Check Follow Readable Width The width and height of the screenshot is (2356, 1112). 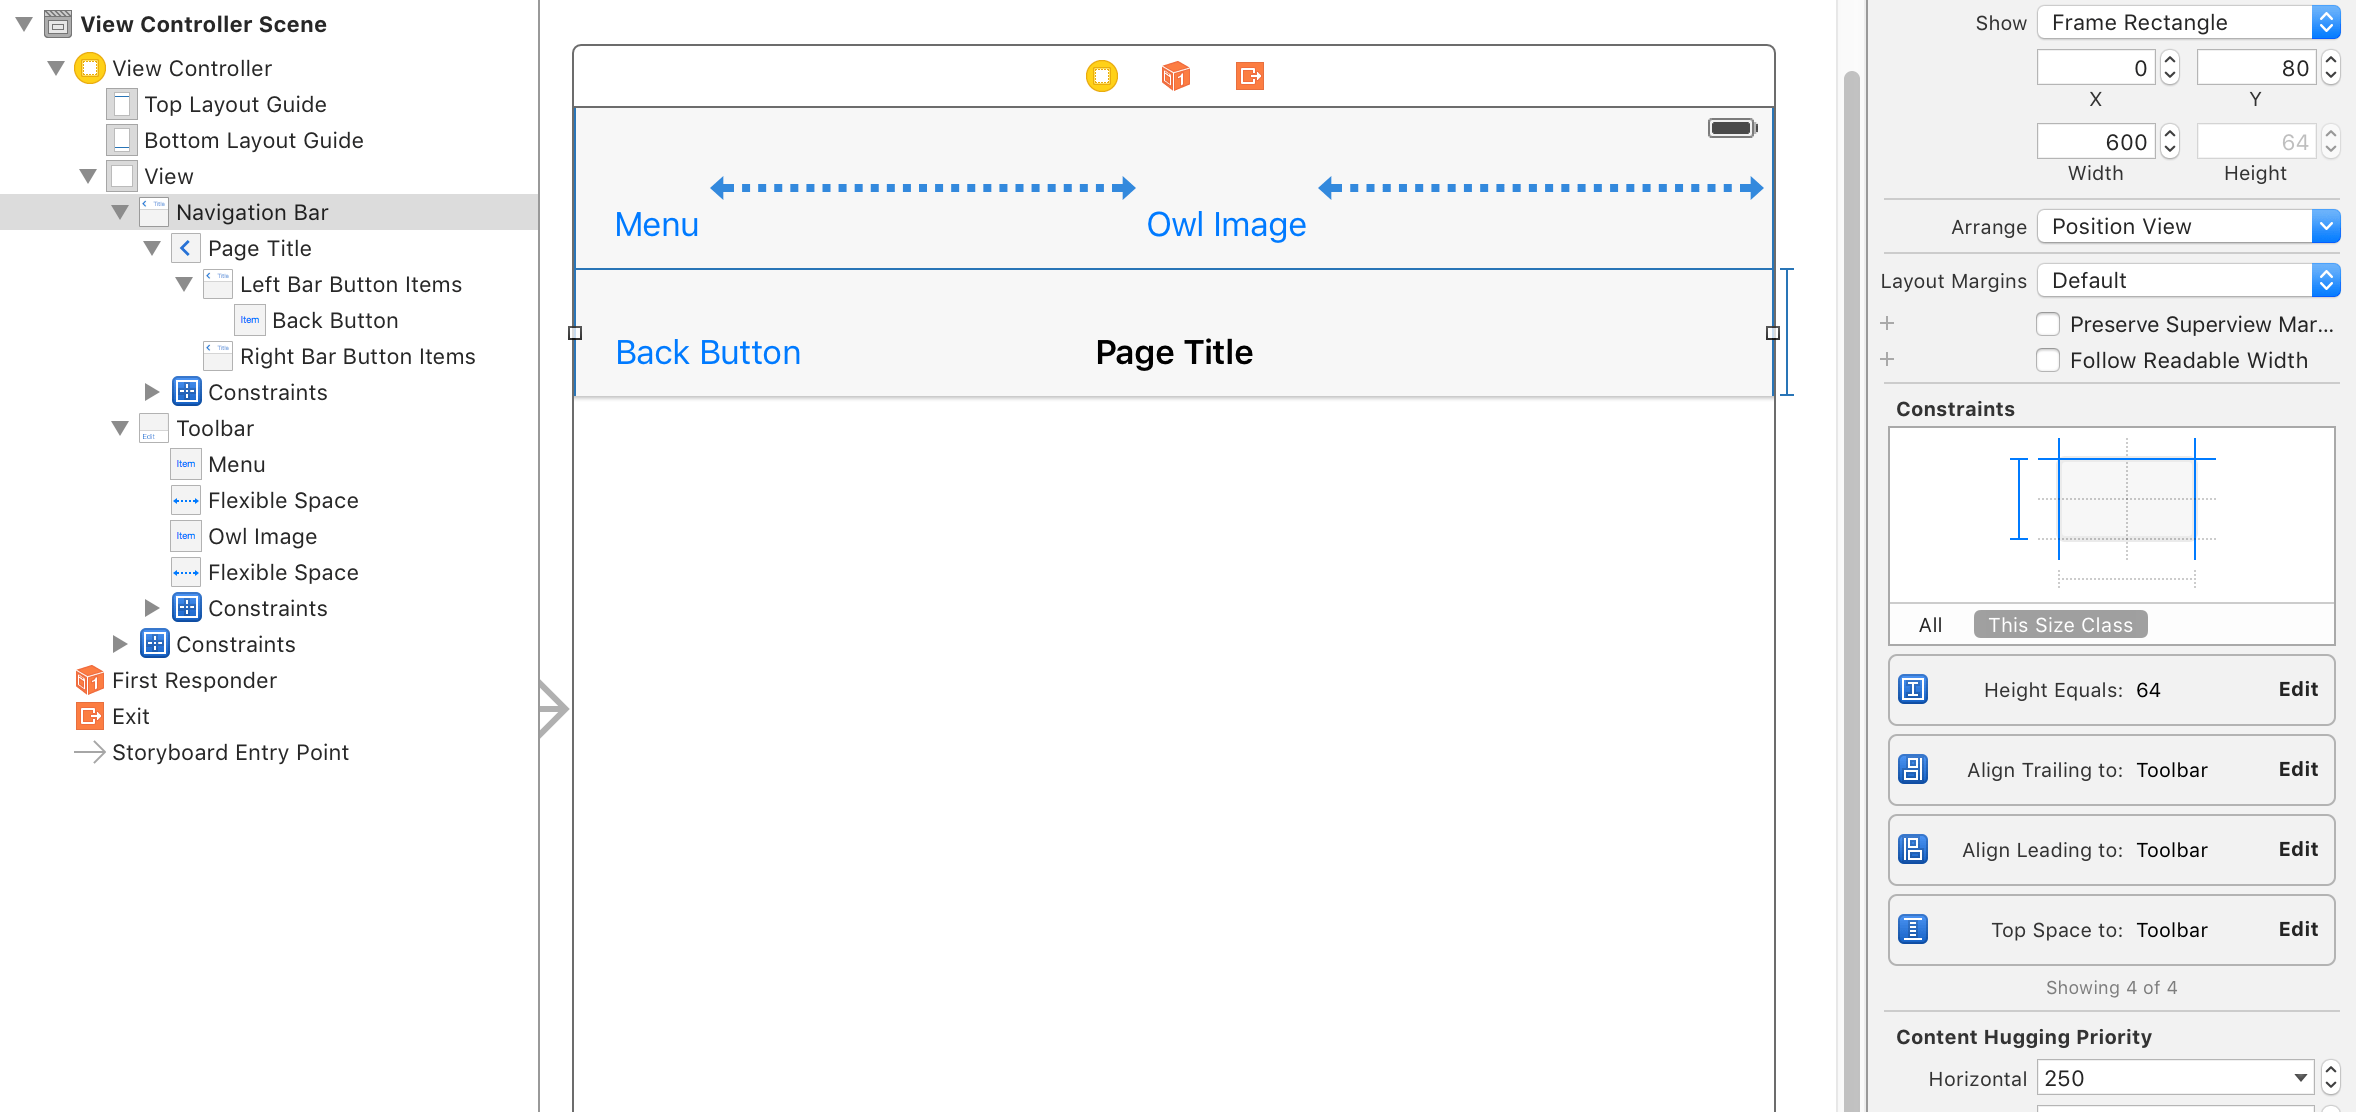click(x=2048, y=360)
